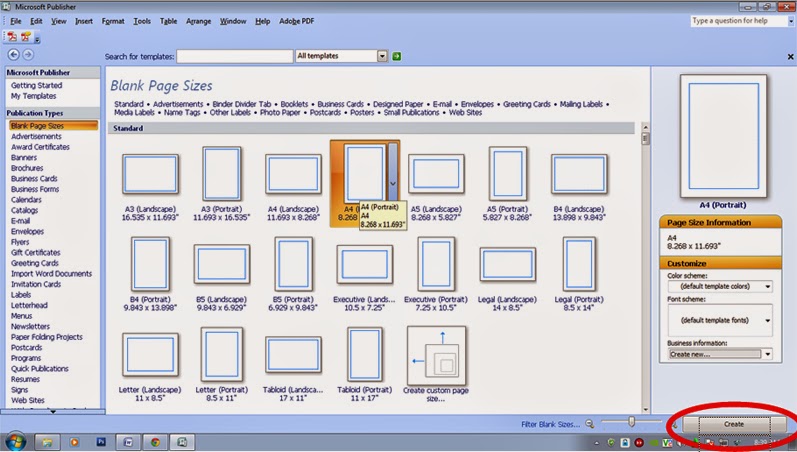Open Create custom page size
797x452 pixels.
[x=436, y=355]
